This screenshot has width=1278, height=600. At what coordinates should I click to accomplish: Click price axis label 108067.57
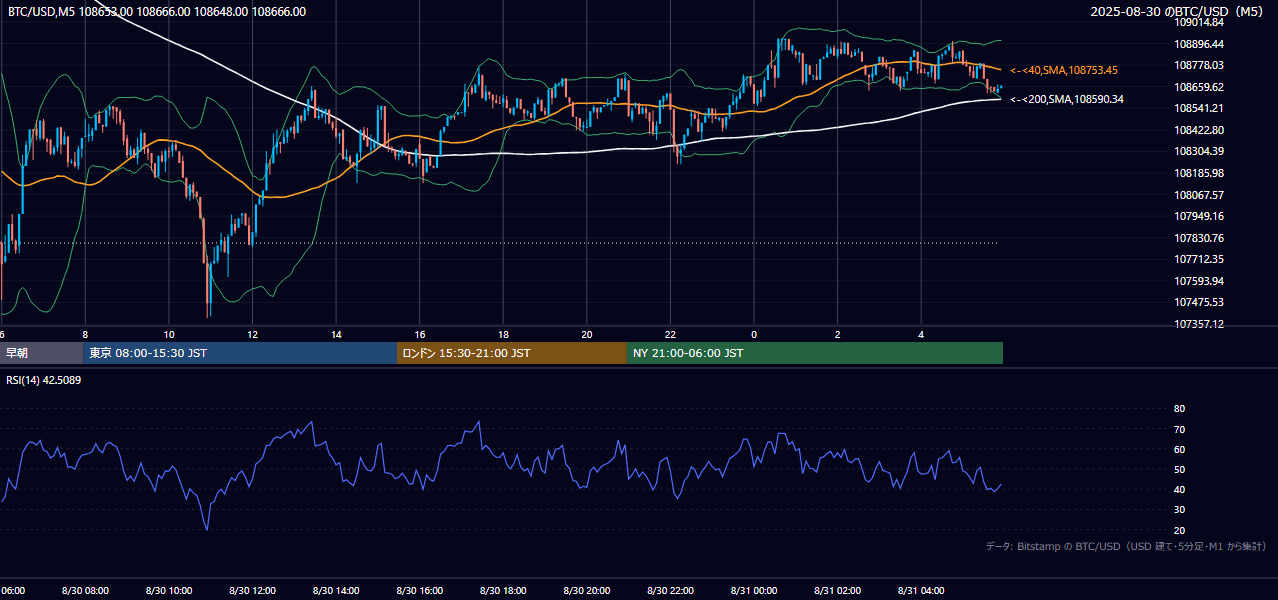[x=1200, y=195]
